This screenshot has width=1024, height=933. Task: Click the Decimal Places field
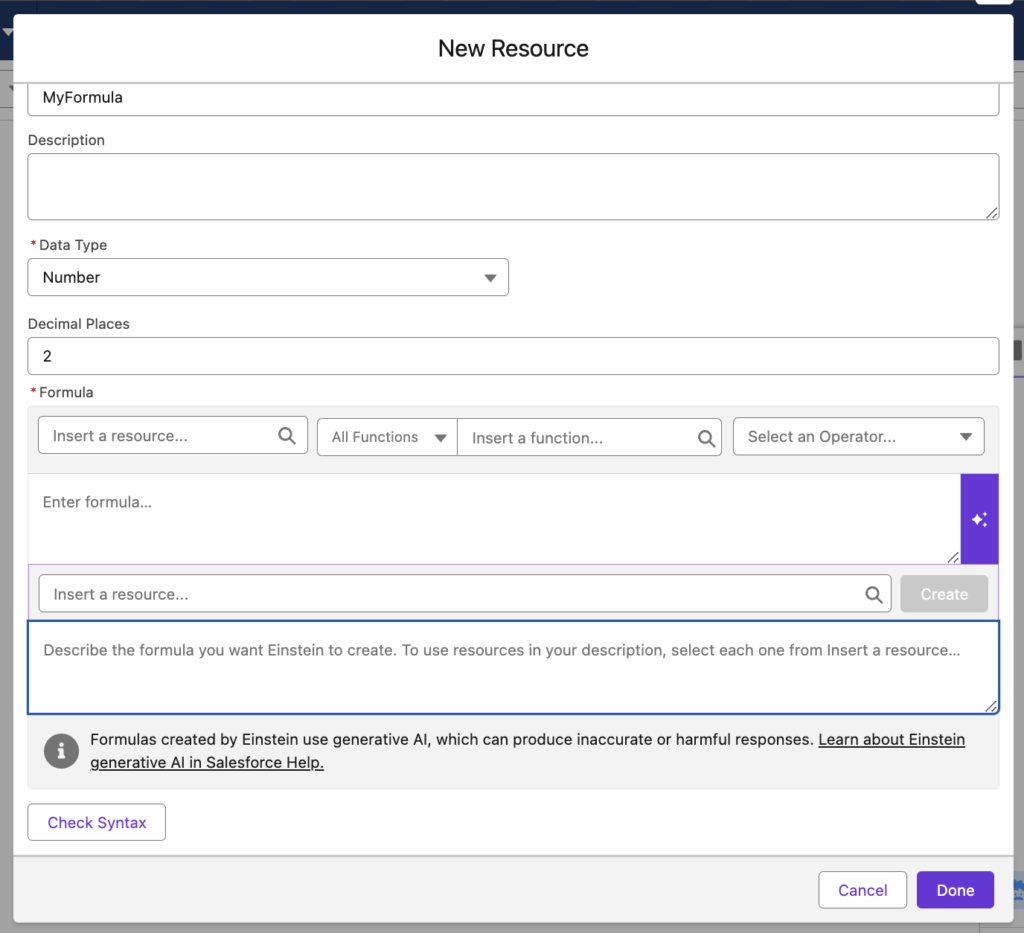coord(513,356)
